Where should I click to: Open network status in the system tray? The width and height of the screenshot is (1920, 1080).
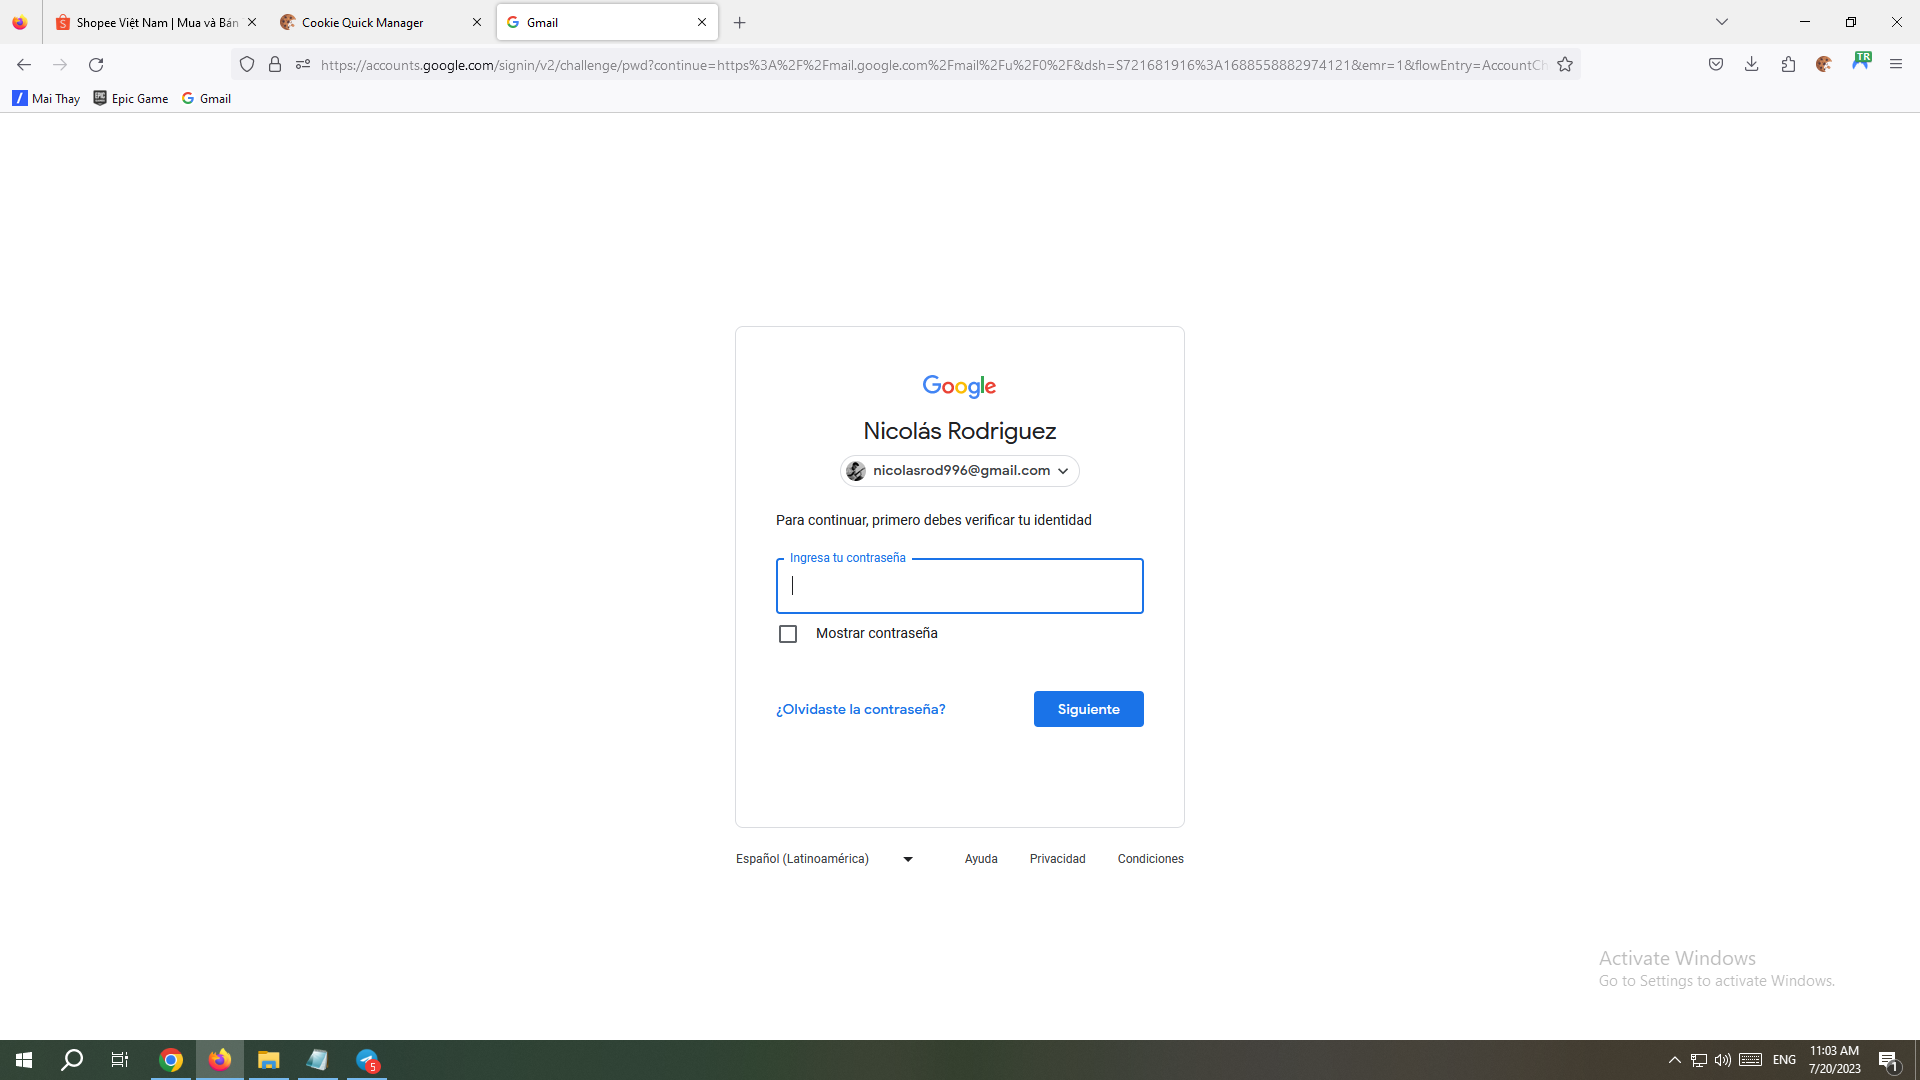[x=1699, y=1060]
